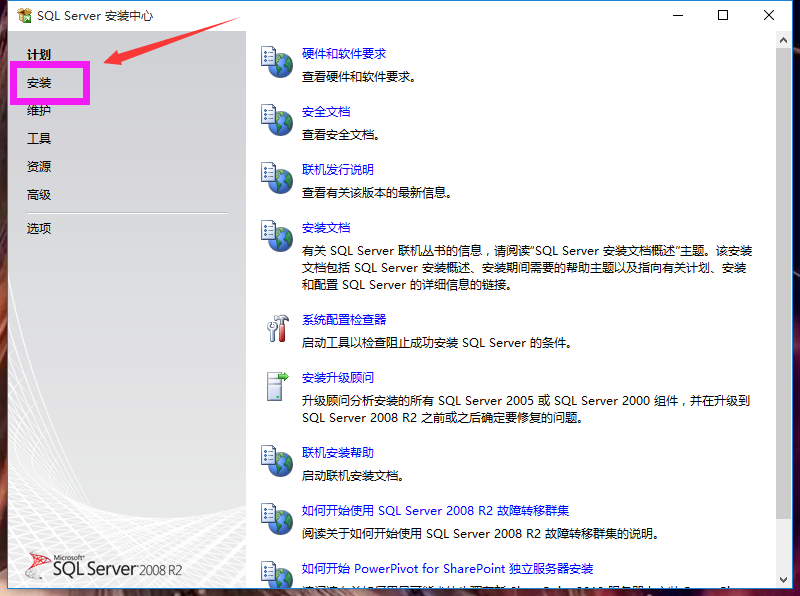Select 资源 in the left sidebar
Screen dimensions: 800x596
click(39, 166)
